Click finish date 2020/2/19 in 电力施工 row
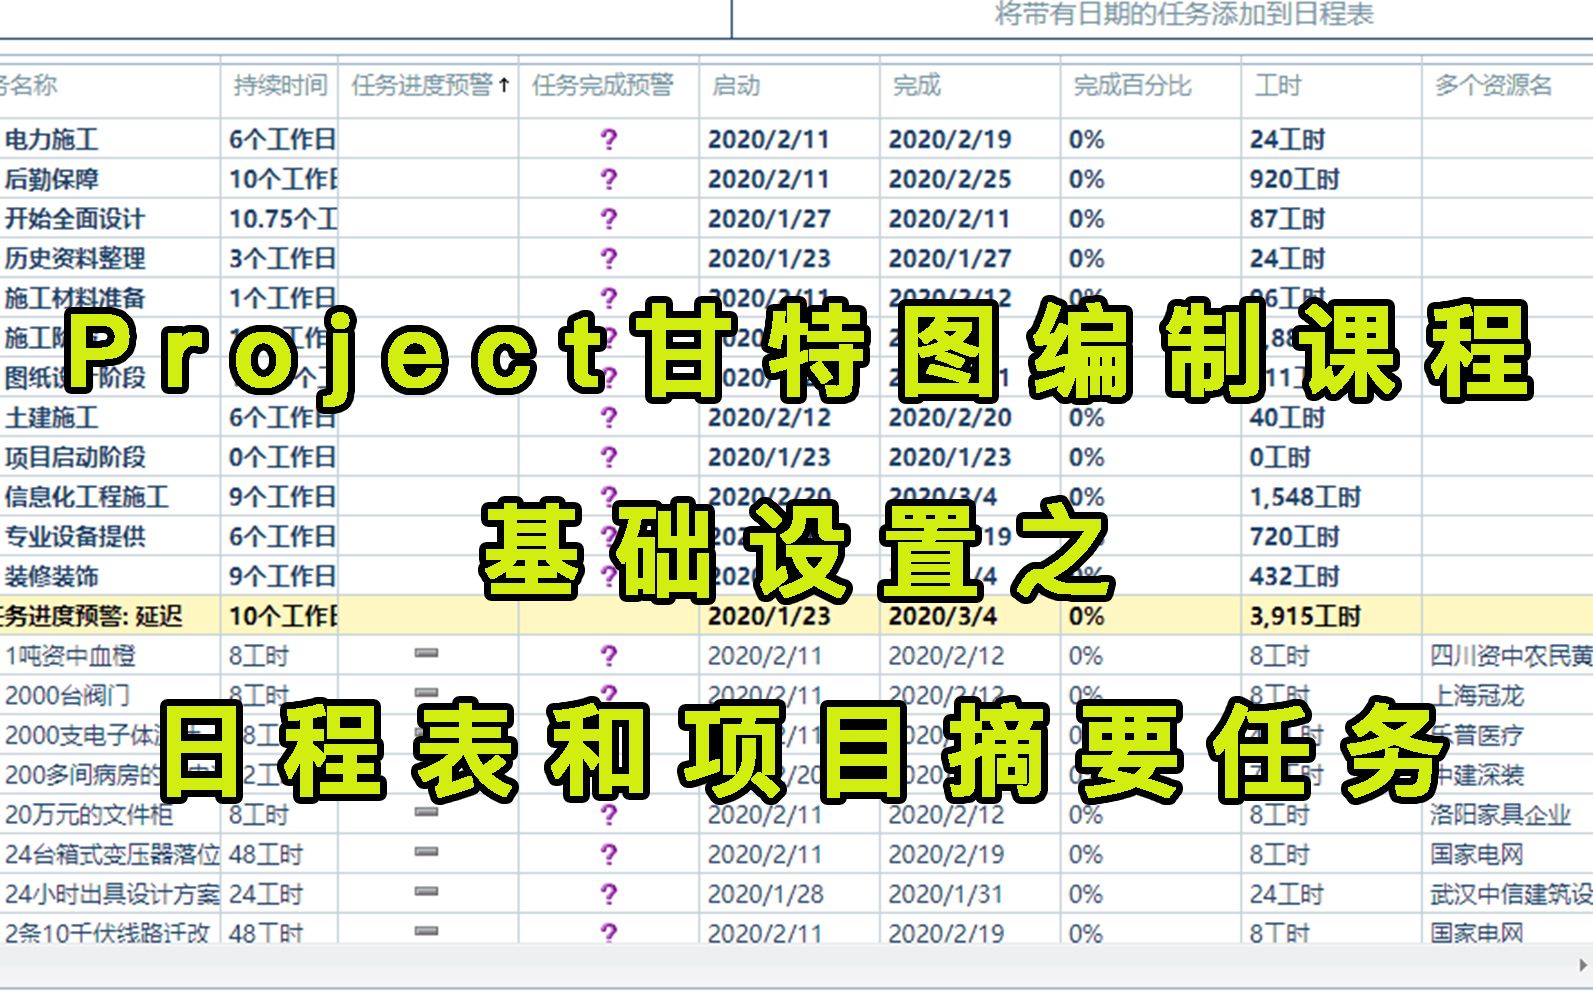The image size is (1593, 996). pyautogui.click(x=950, y=139)
